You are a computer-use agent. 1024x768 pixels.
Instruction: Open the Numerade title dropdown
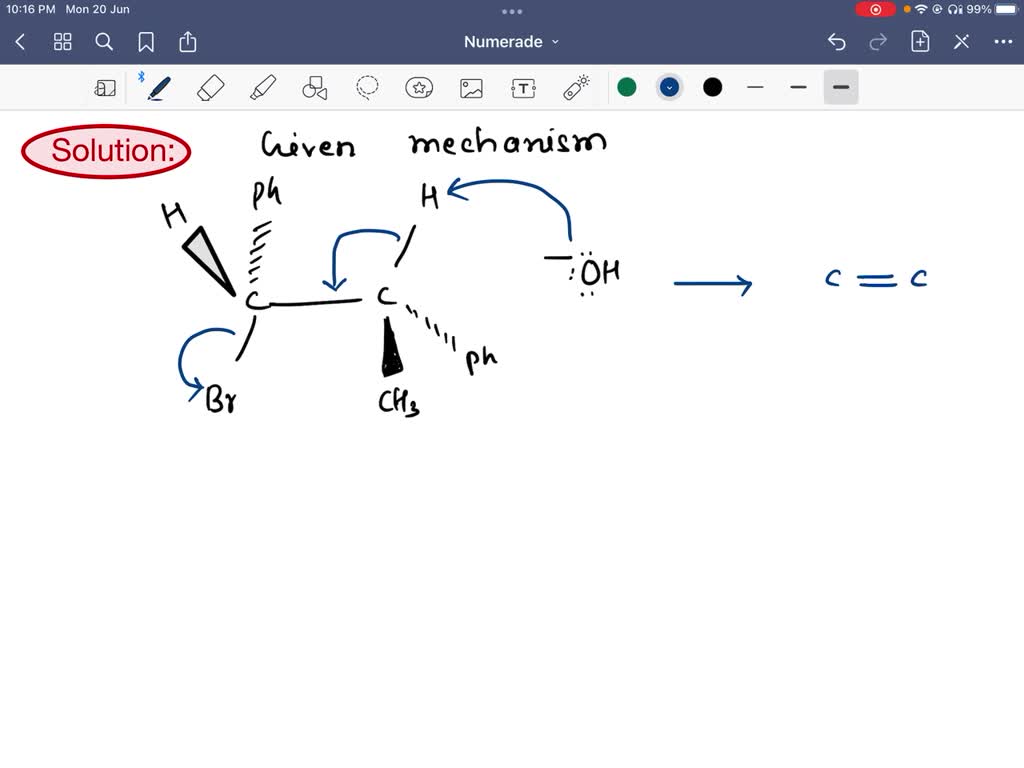coord(511,41)
